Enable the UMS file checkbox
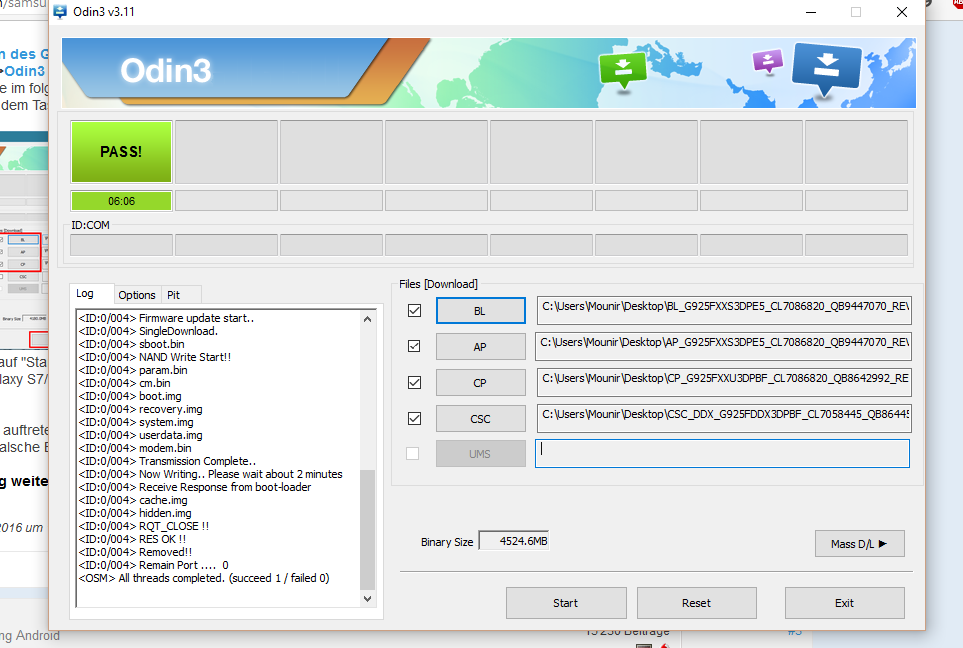This screenshot has height=648, width=963. tap(413, 454)
